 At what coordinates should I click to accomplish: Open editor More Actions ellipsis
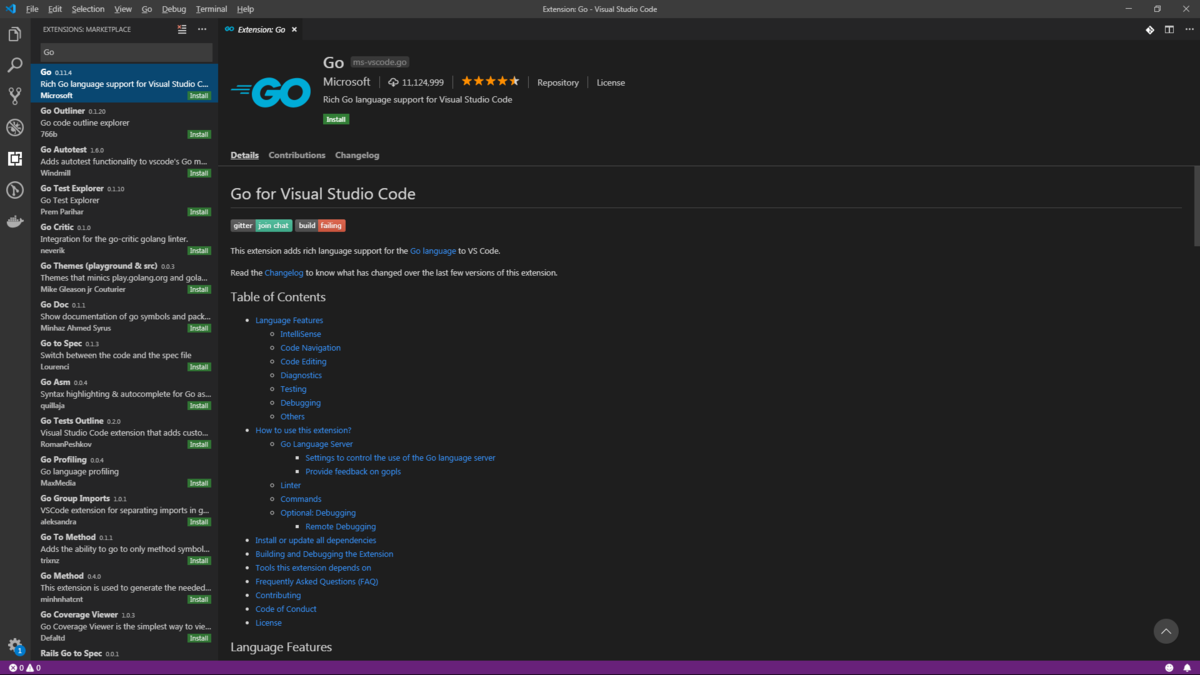coord(1187,29)
